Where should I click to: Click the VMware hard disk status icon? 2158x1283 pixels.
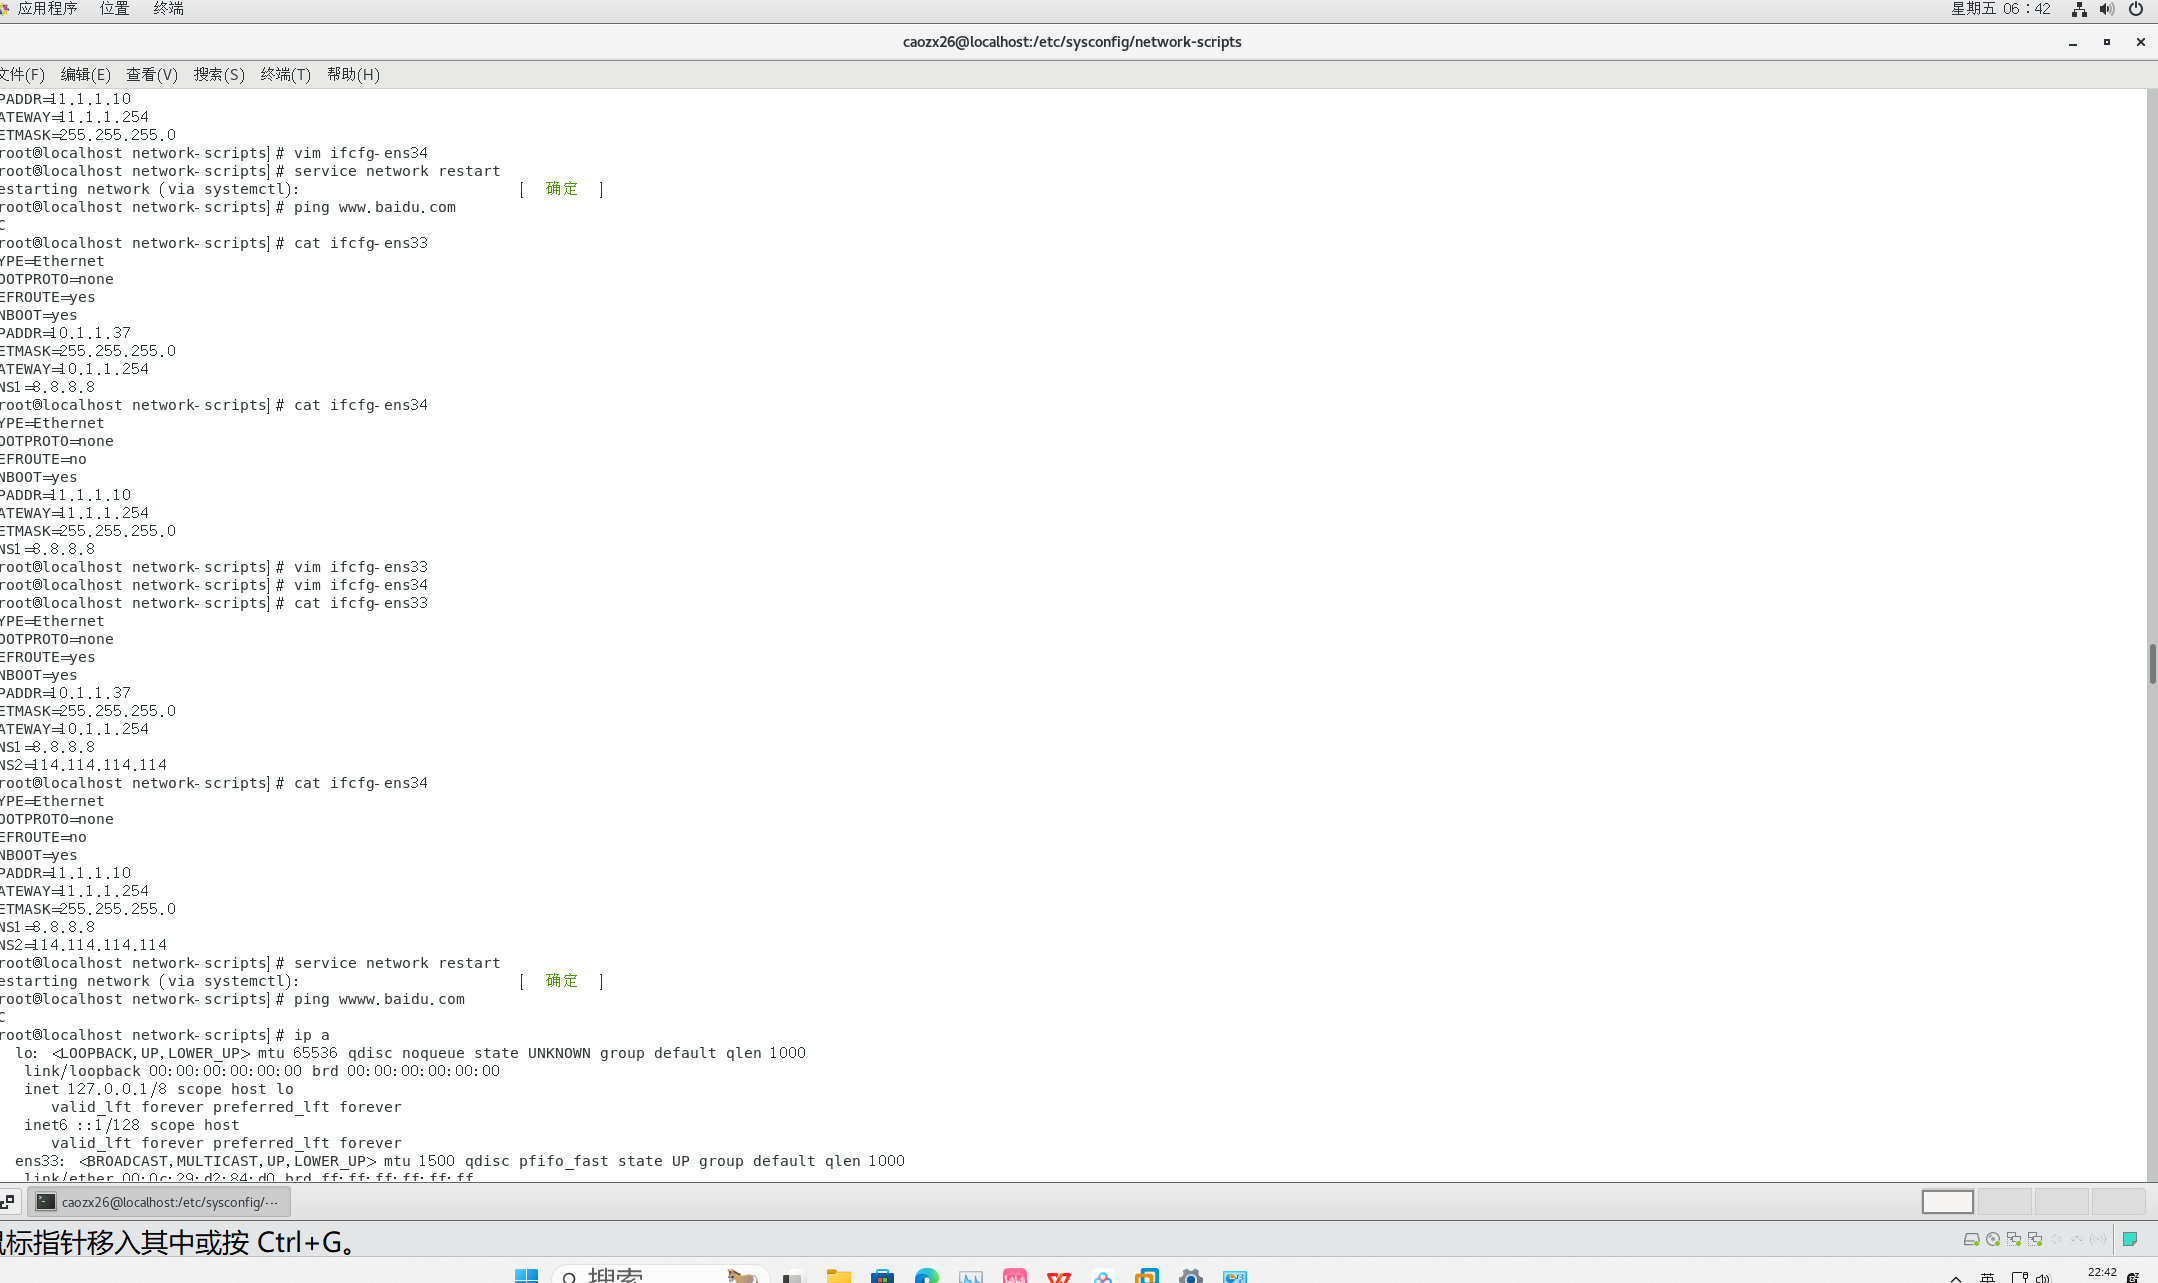(x=1971, y=1239)
